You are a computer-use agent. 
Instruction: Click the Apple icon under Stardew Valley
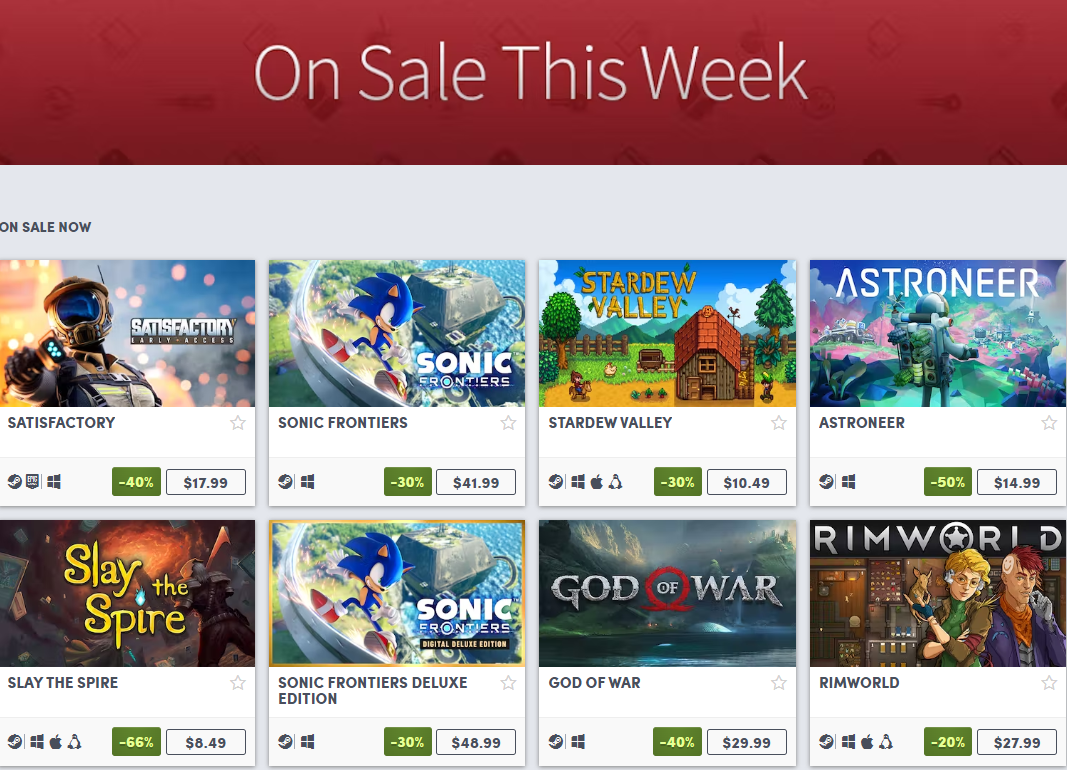tap(597, 482)
